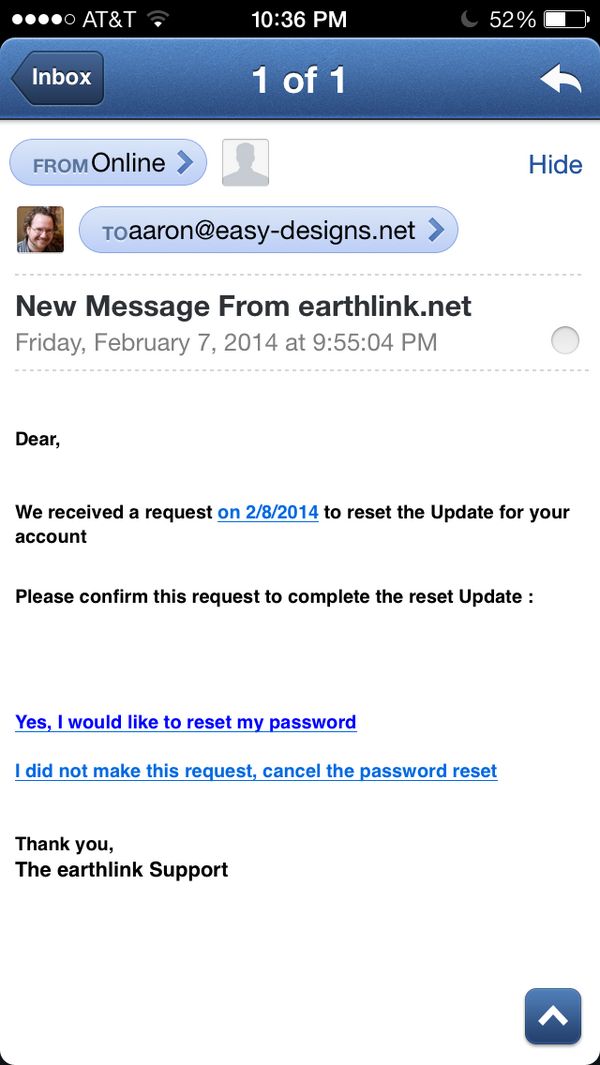600x1065 pixels.
Task: Tap the scroll-to-top arrow button
Action: pyautogui.click(x=552, y=1016)
